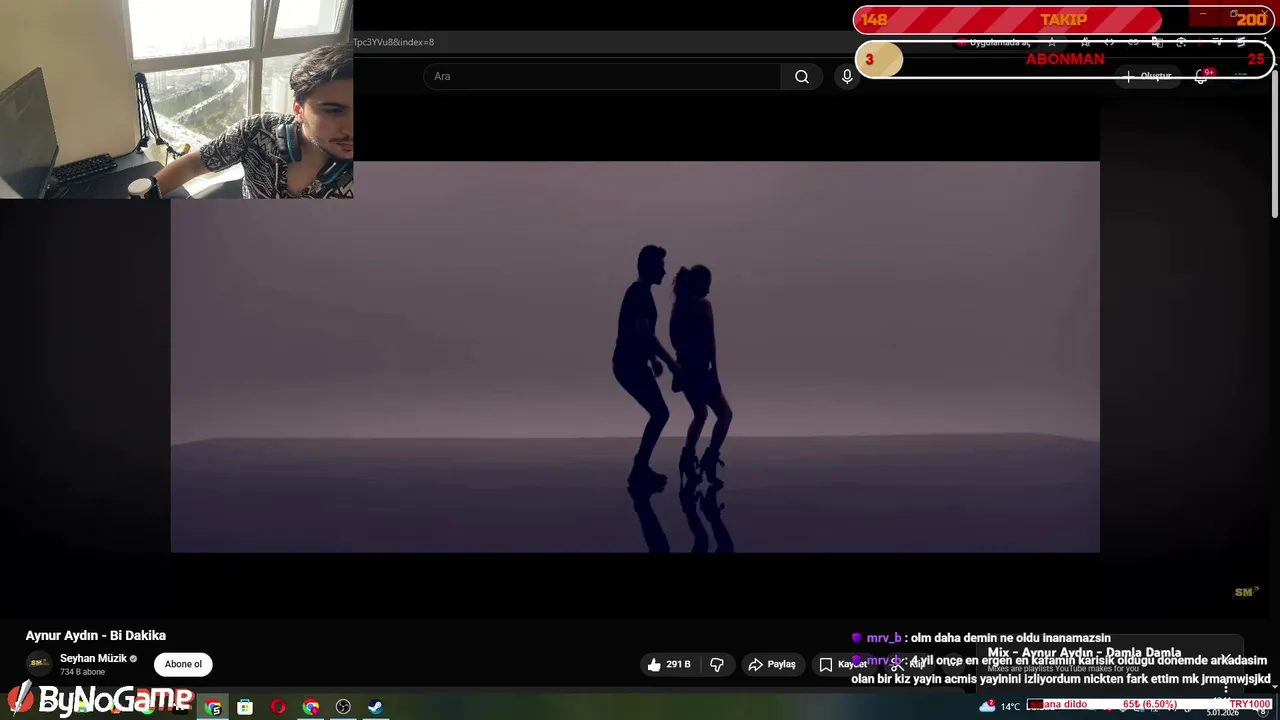Open weather widget showing 14°C
Screen dimensions: 1280x720
[1001, 706]
